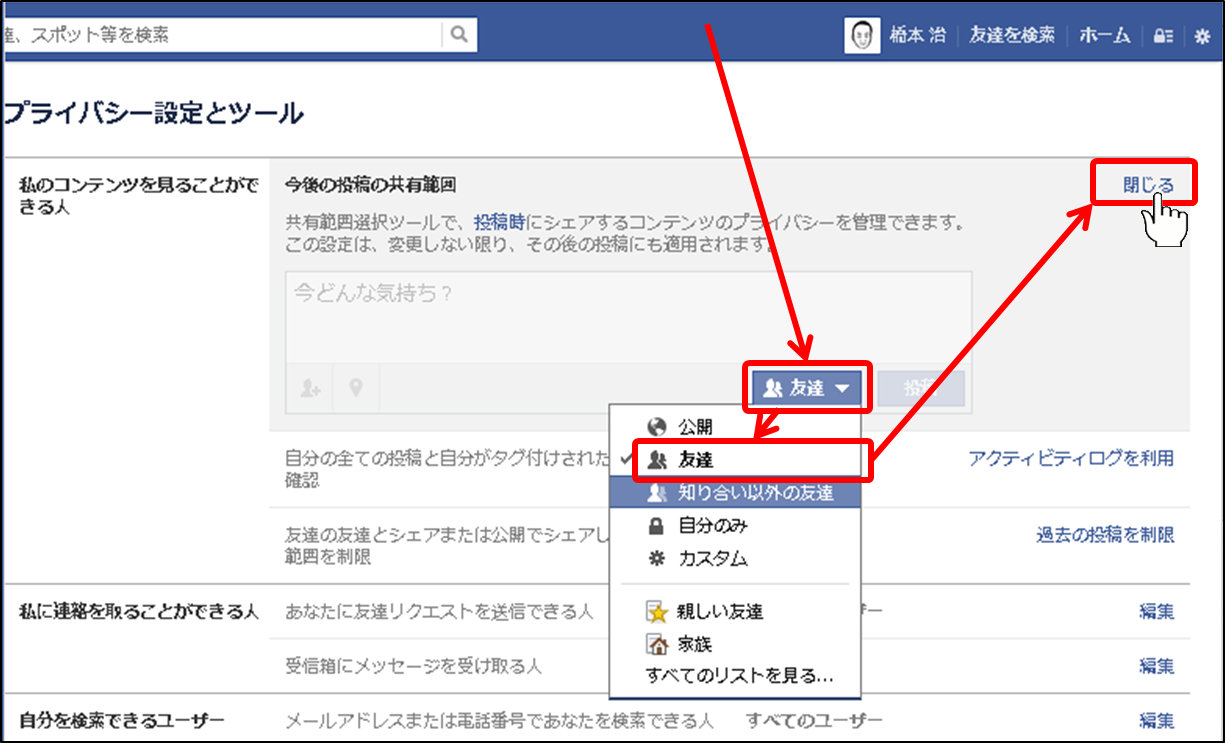The image size is (1225, 743).
Task: Select 親しい友達 list option
Action: coord(720,612)
